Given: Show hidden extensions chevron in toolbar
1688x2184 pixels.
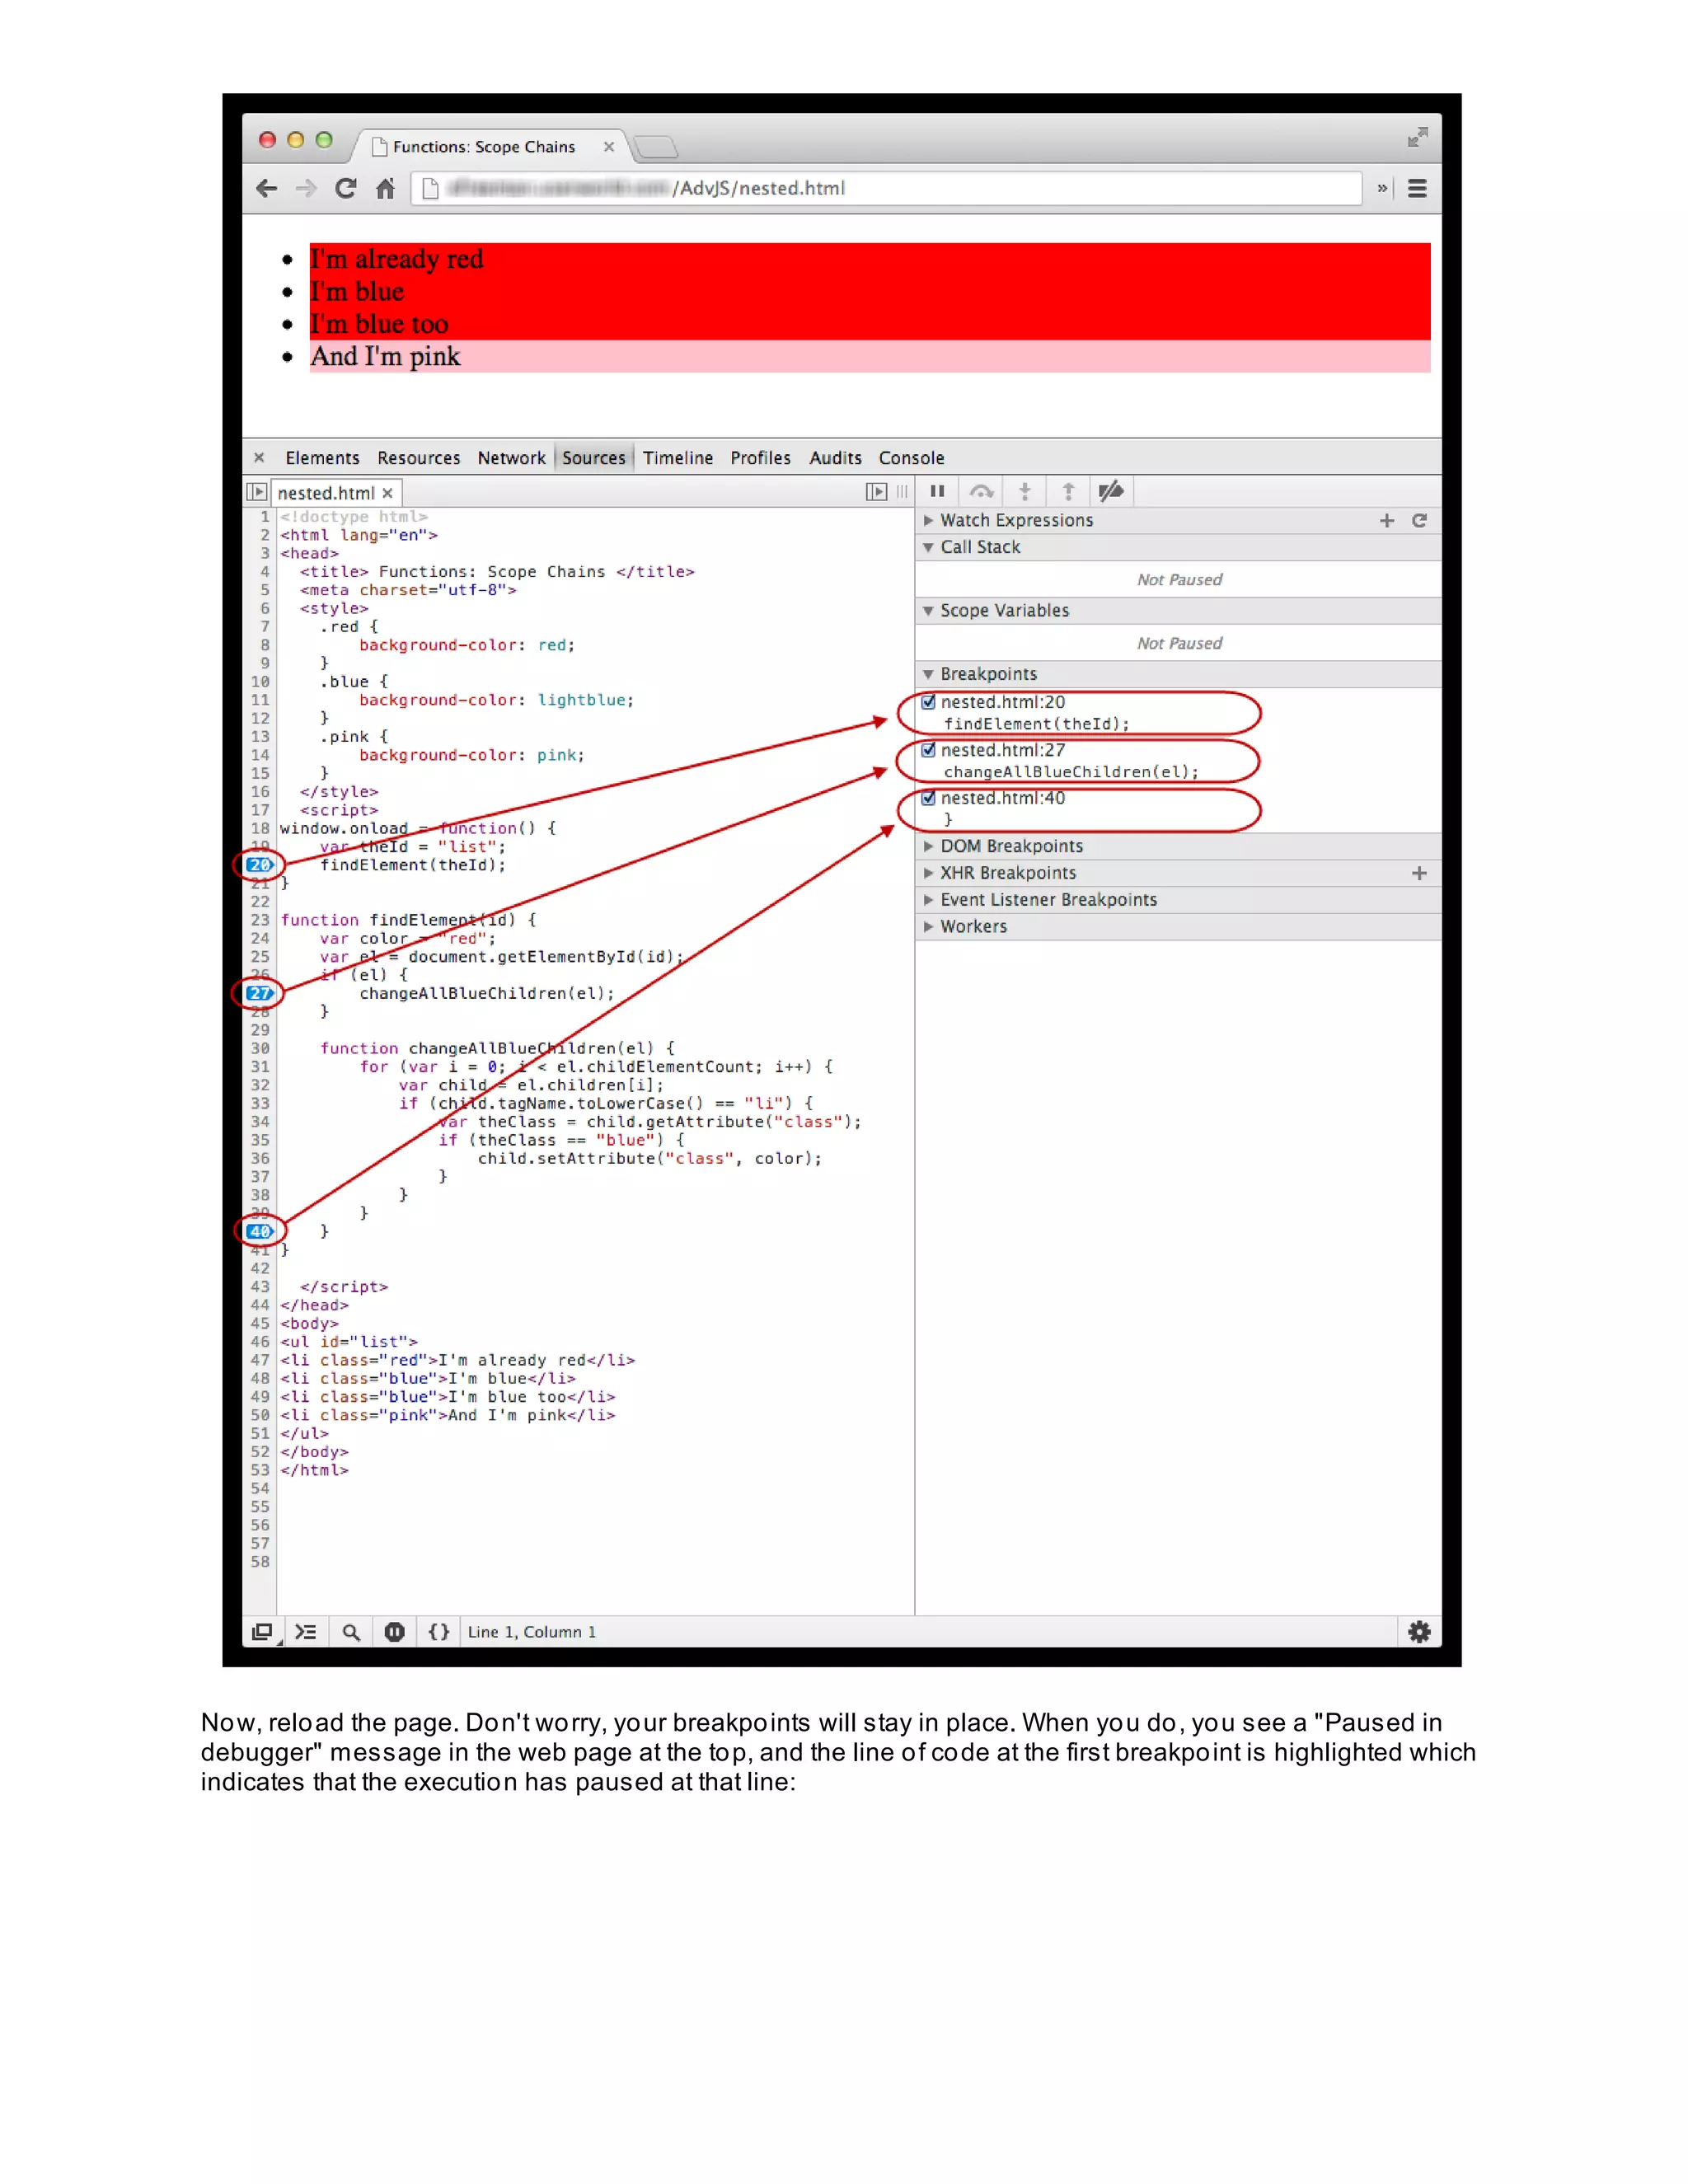Looking at the screenshot, I should pos(1382,188).
